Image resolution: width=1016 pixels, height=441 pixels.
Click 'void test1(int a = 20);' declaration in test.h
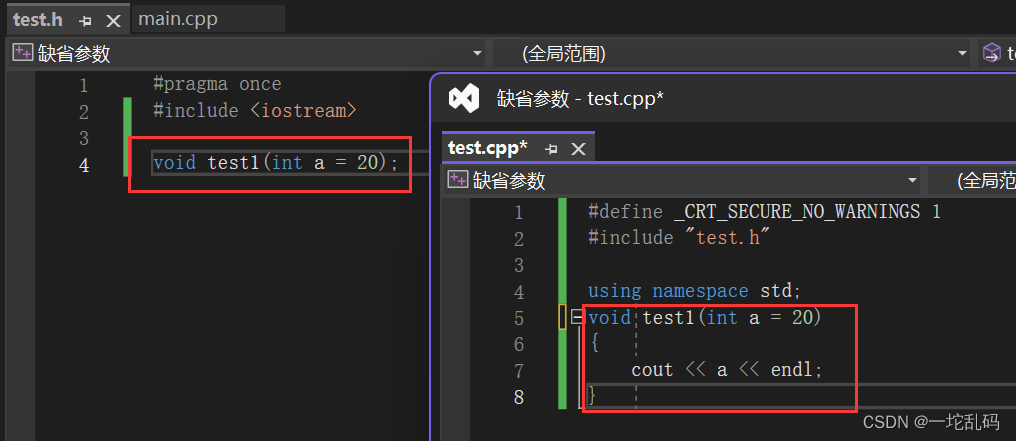coord(275,162)
